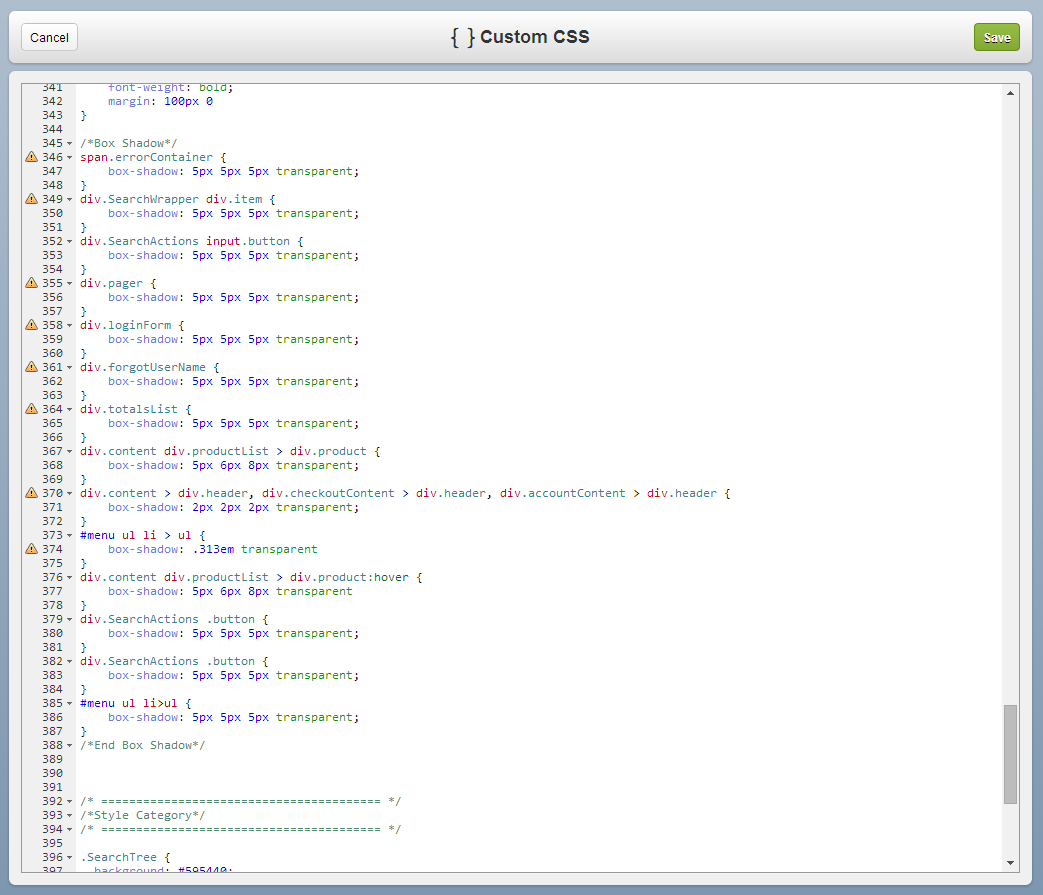
Task: Fold the div.forgotUserName block at line 361
Action: pos(69,367)
